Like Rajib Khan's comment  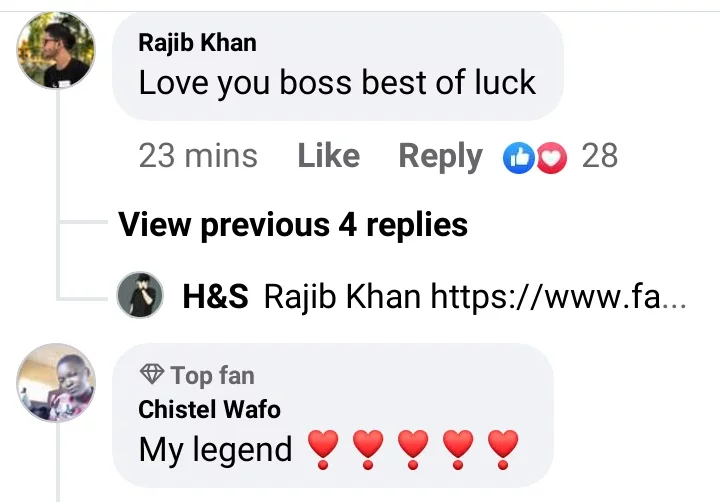(x=329, y=156)
